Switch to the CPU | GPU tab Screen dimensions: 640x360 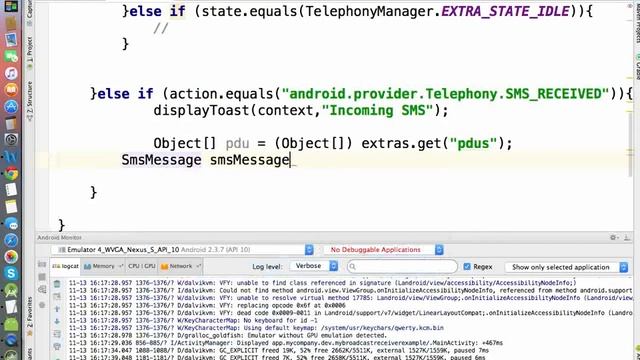pyautogui.click(x=142, y=266)
